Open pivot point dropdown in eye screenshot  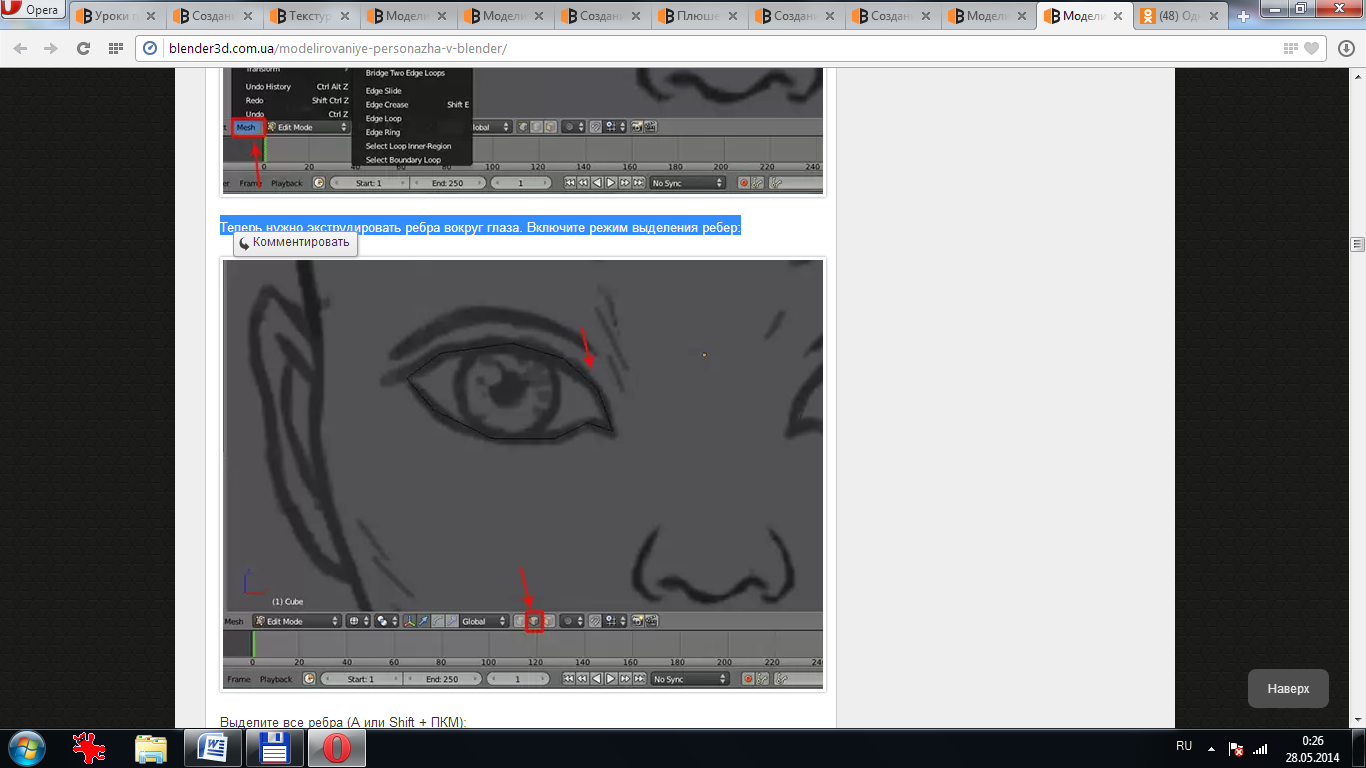tap(386, 621)
